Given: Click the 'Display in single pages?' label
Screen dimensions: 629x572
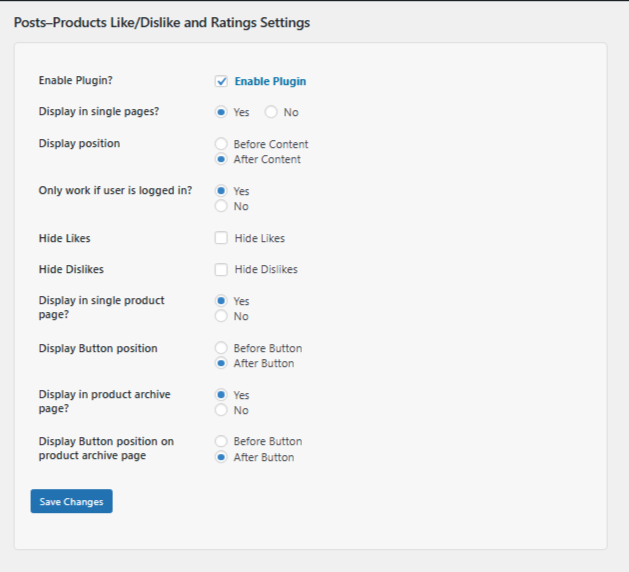Looking at the screenshot, I should (x=99, y=112).
